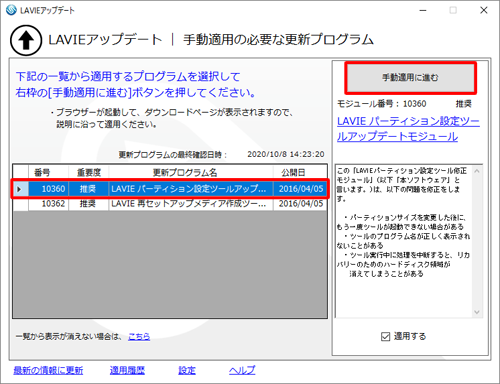Open the ヘルプ link

[242, 370]
